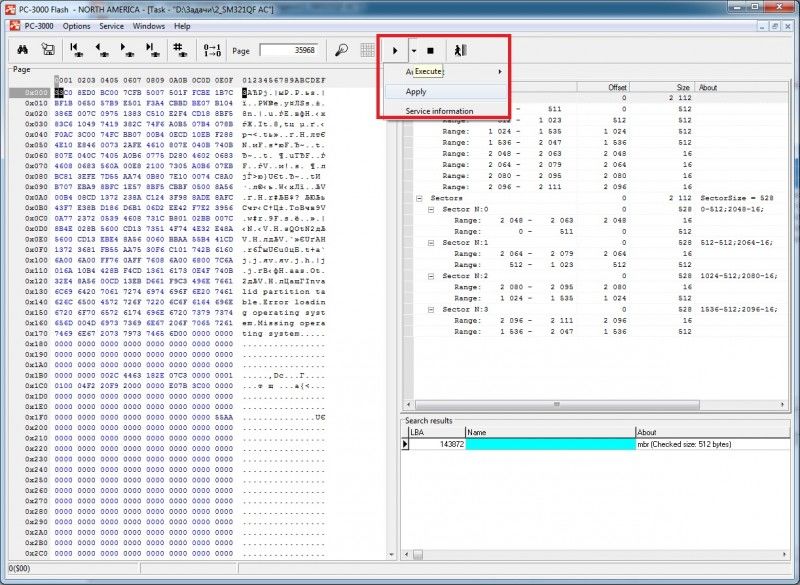The height and width of the screenshot is (585, 800).
Task: Click the go-to page number icon
Action: click(x=180, y=49)
